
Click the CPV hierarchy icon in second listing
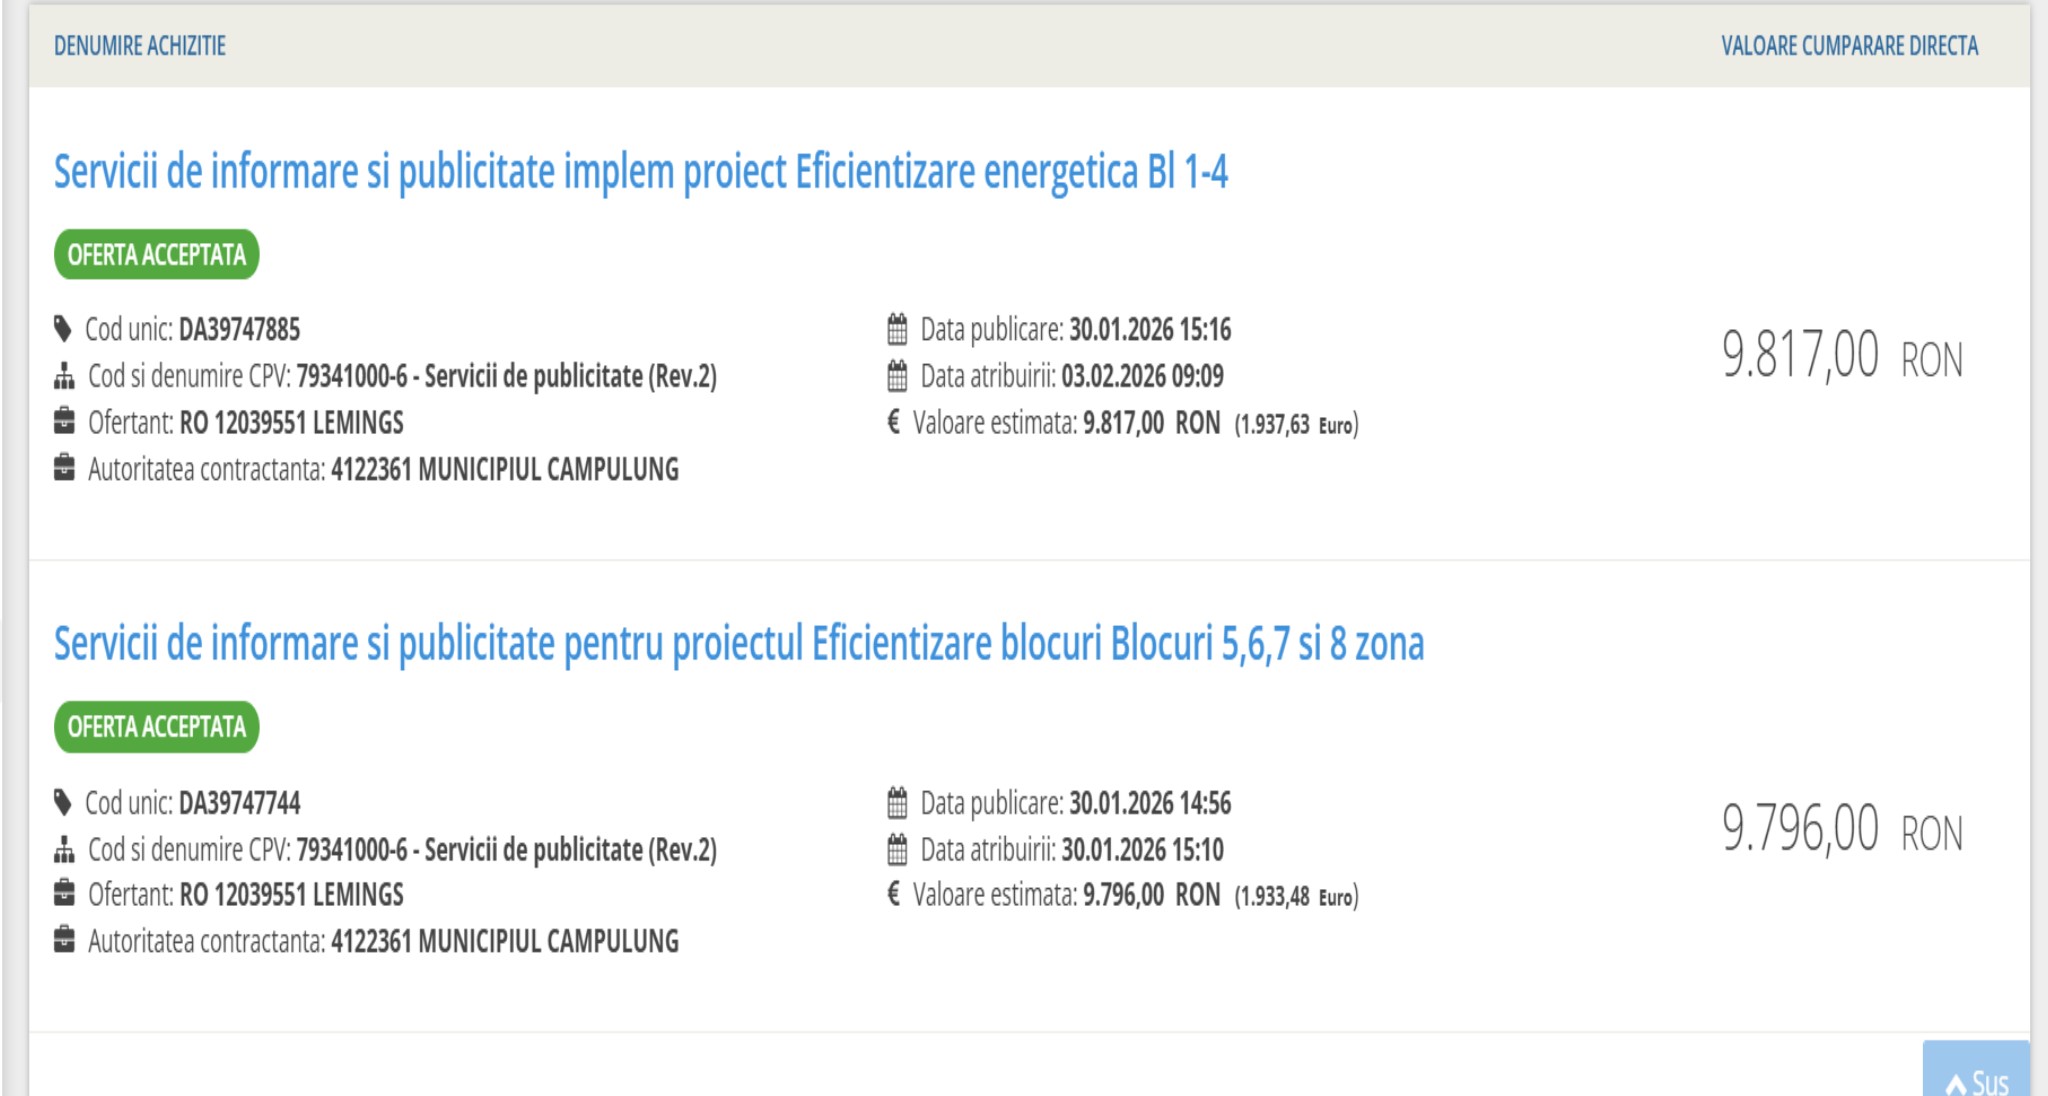pos(64,849)
